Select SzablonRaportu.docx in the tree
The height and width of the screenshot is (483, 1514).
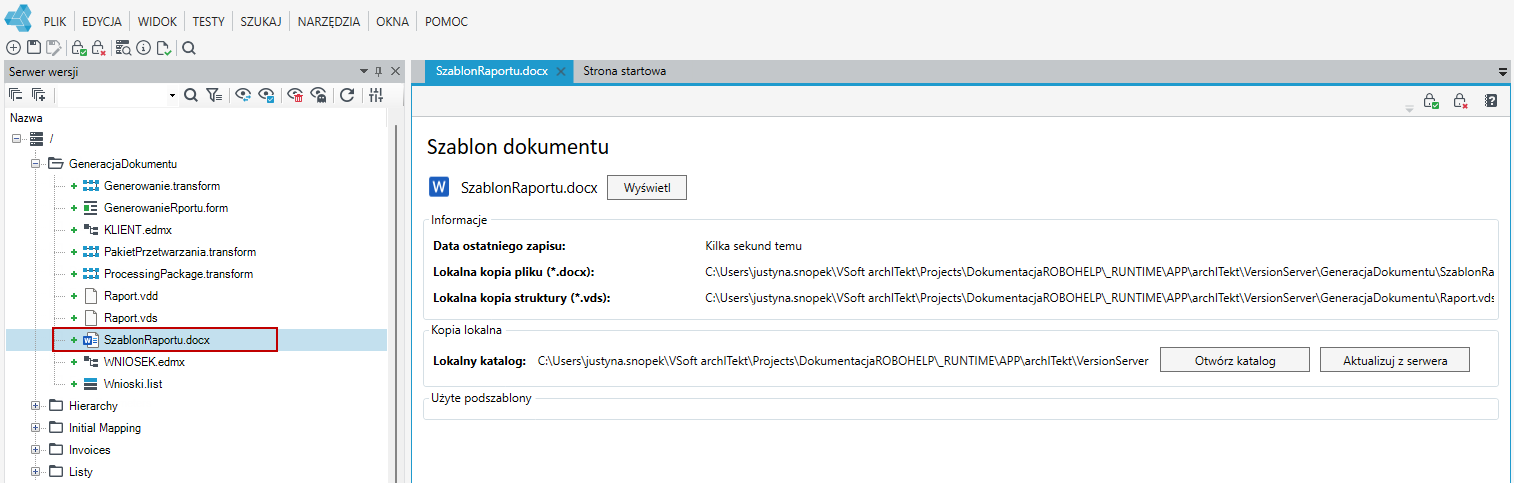157,340
